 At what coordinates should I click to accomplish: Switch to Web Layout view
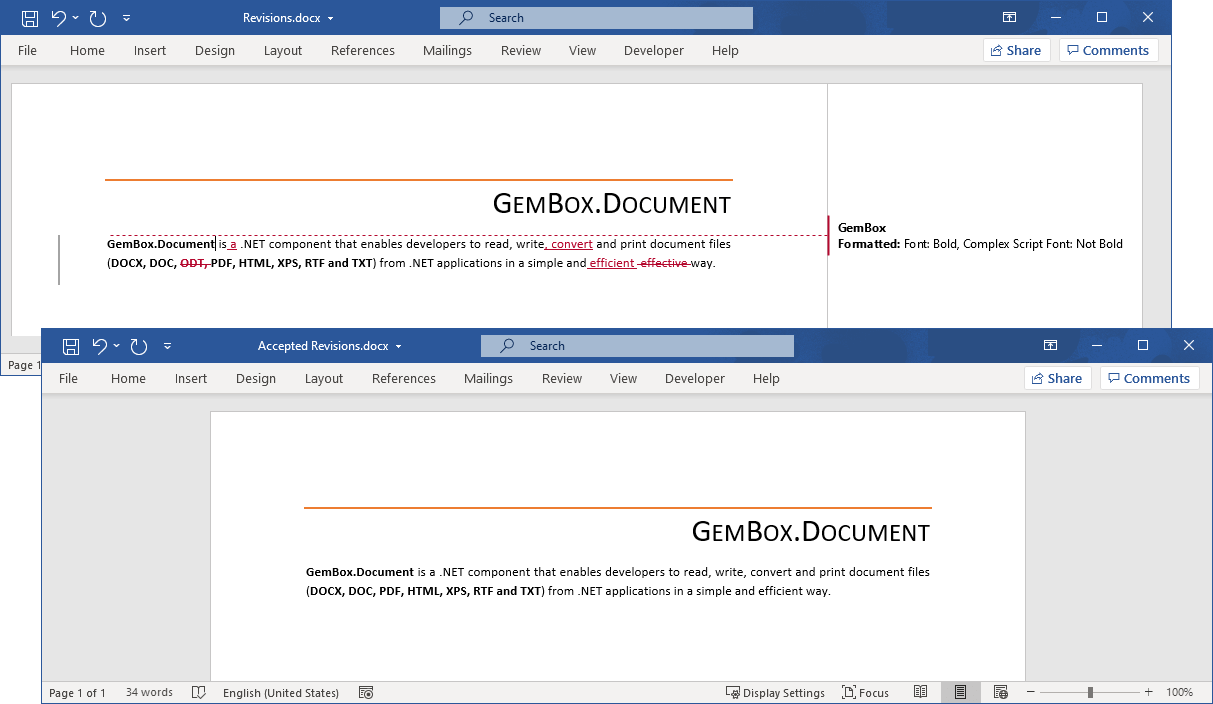point(1000,693)
